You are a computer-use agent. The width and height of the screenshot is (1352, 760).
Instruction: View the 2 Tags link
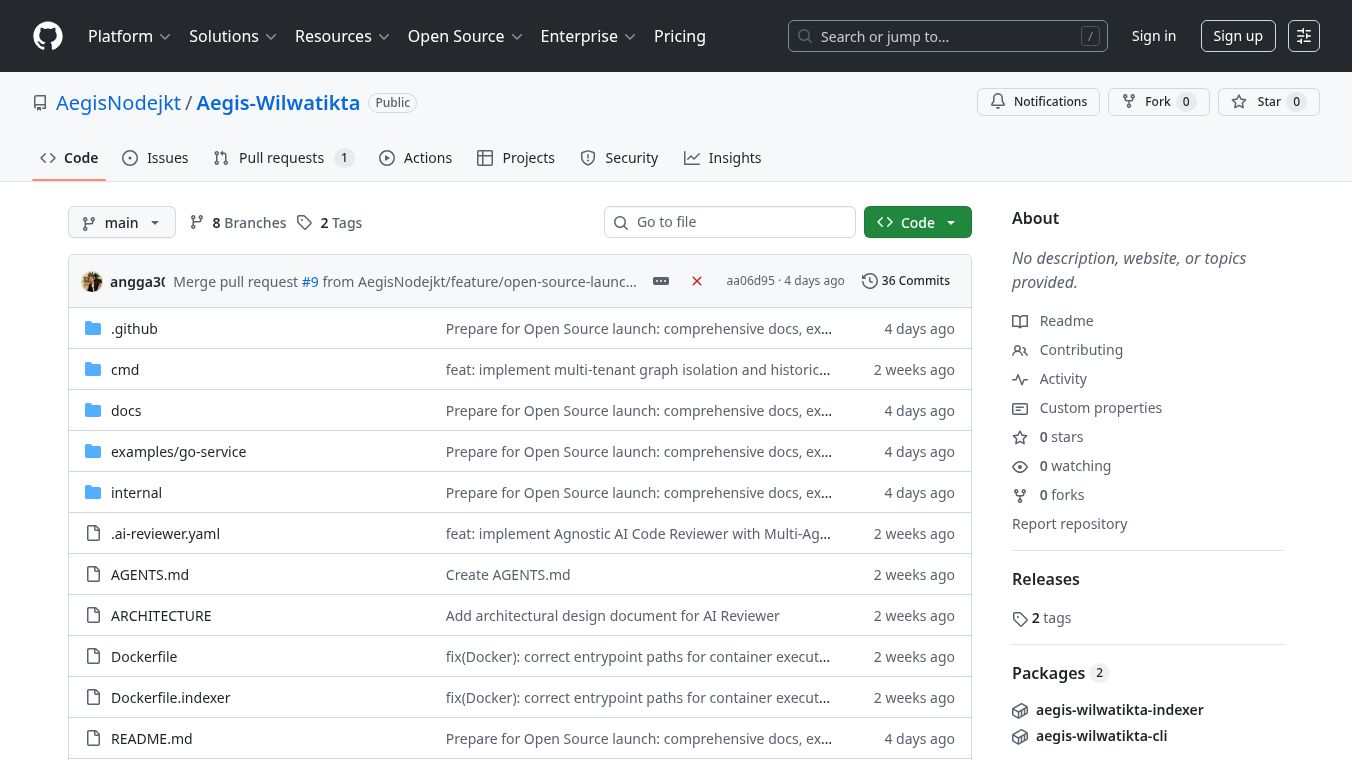pyautogui.click(x=330, y=223)
